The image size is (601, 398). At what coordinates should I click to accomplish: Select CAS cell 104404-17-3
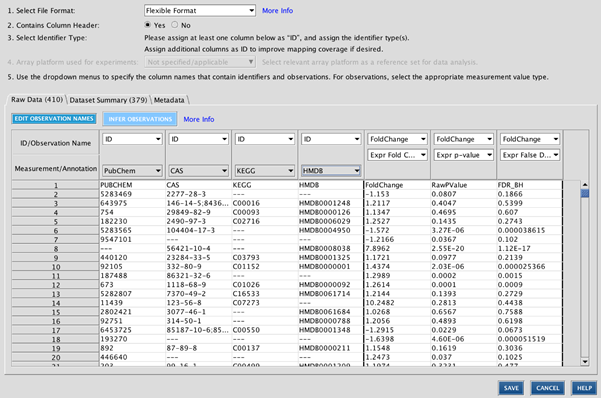[199, 230]
